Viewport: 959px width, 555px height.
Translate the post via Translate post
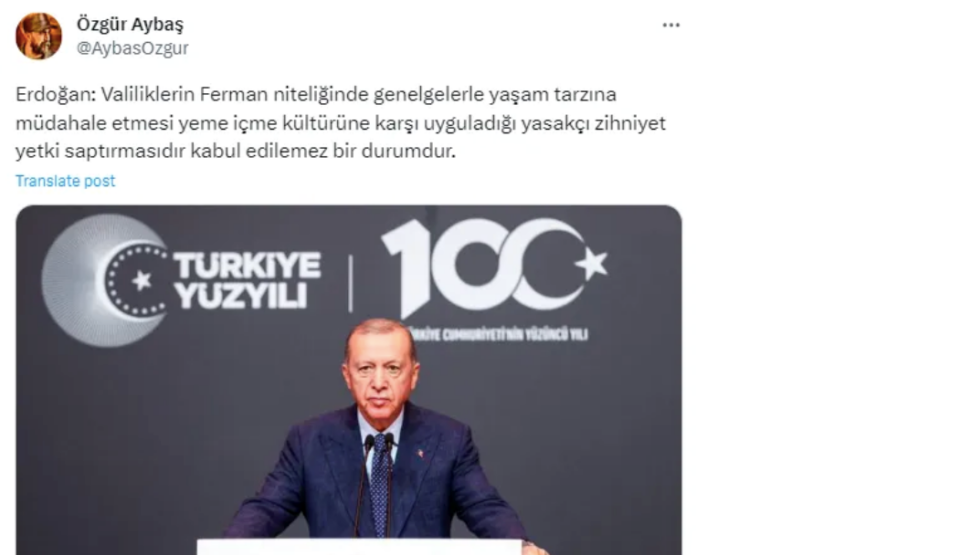[65, 181]
